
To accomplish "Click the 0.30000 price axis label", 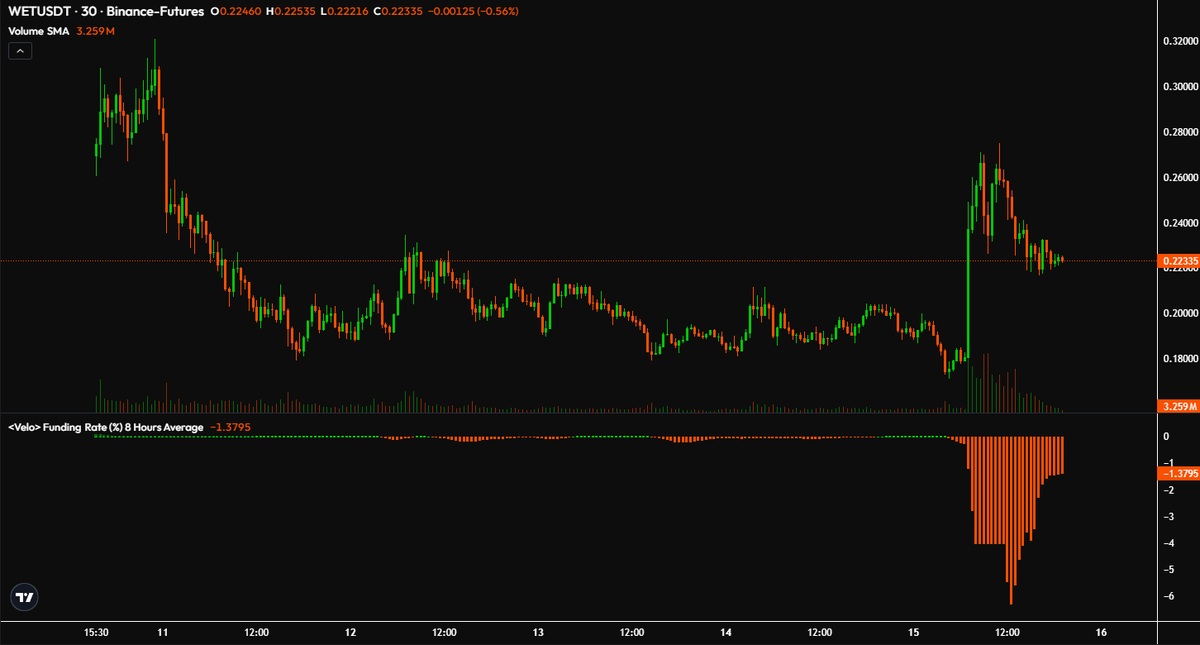I will click(x=1179, y=86).
